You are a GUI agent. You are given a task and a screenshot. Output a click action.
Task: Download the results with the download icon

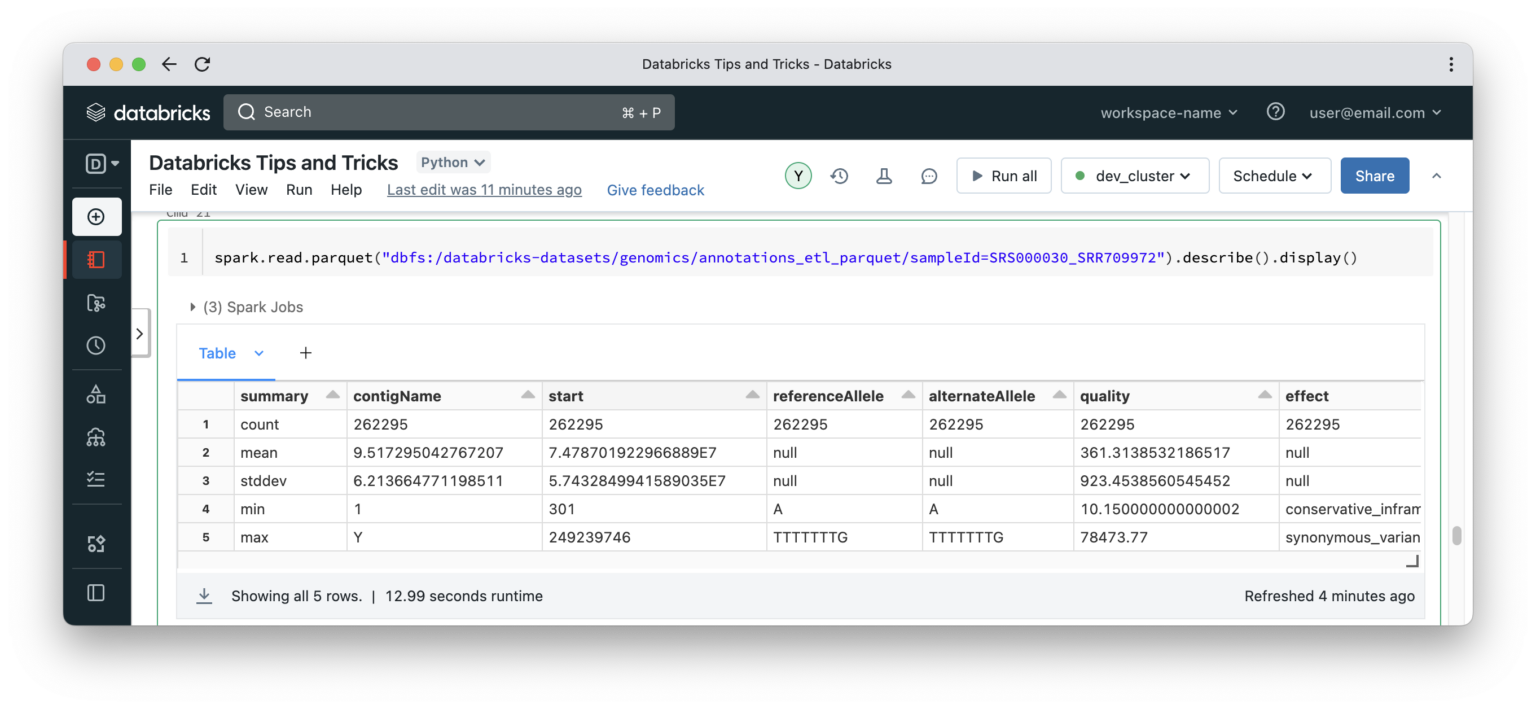[204, 595]
